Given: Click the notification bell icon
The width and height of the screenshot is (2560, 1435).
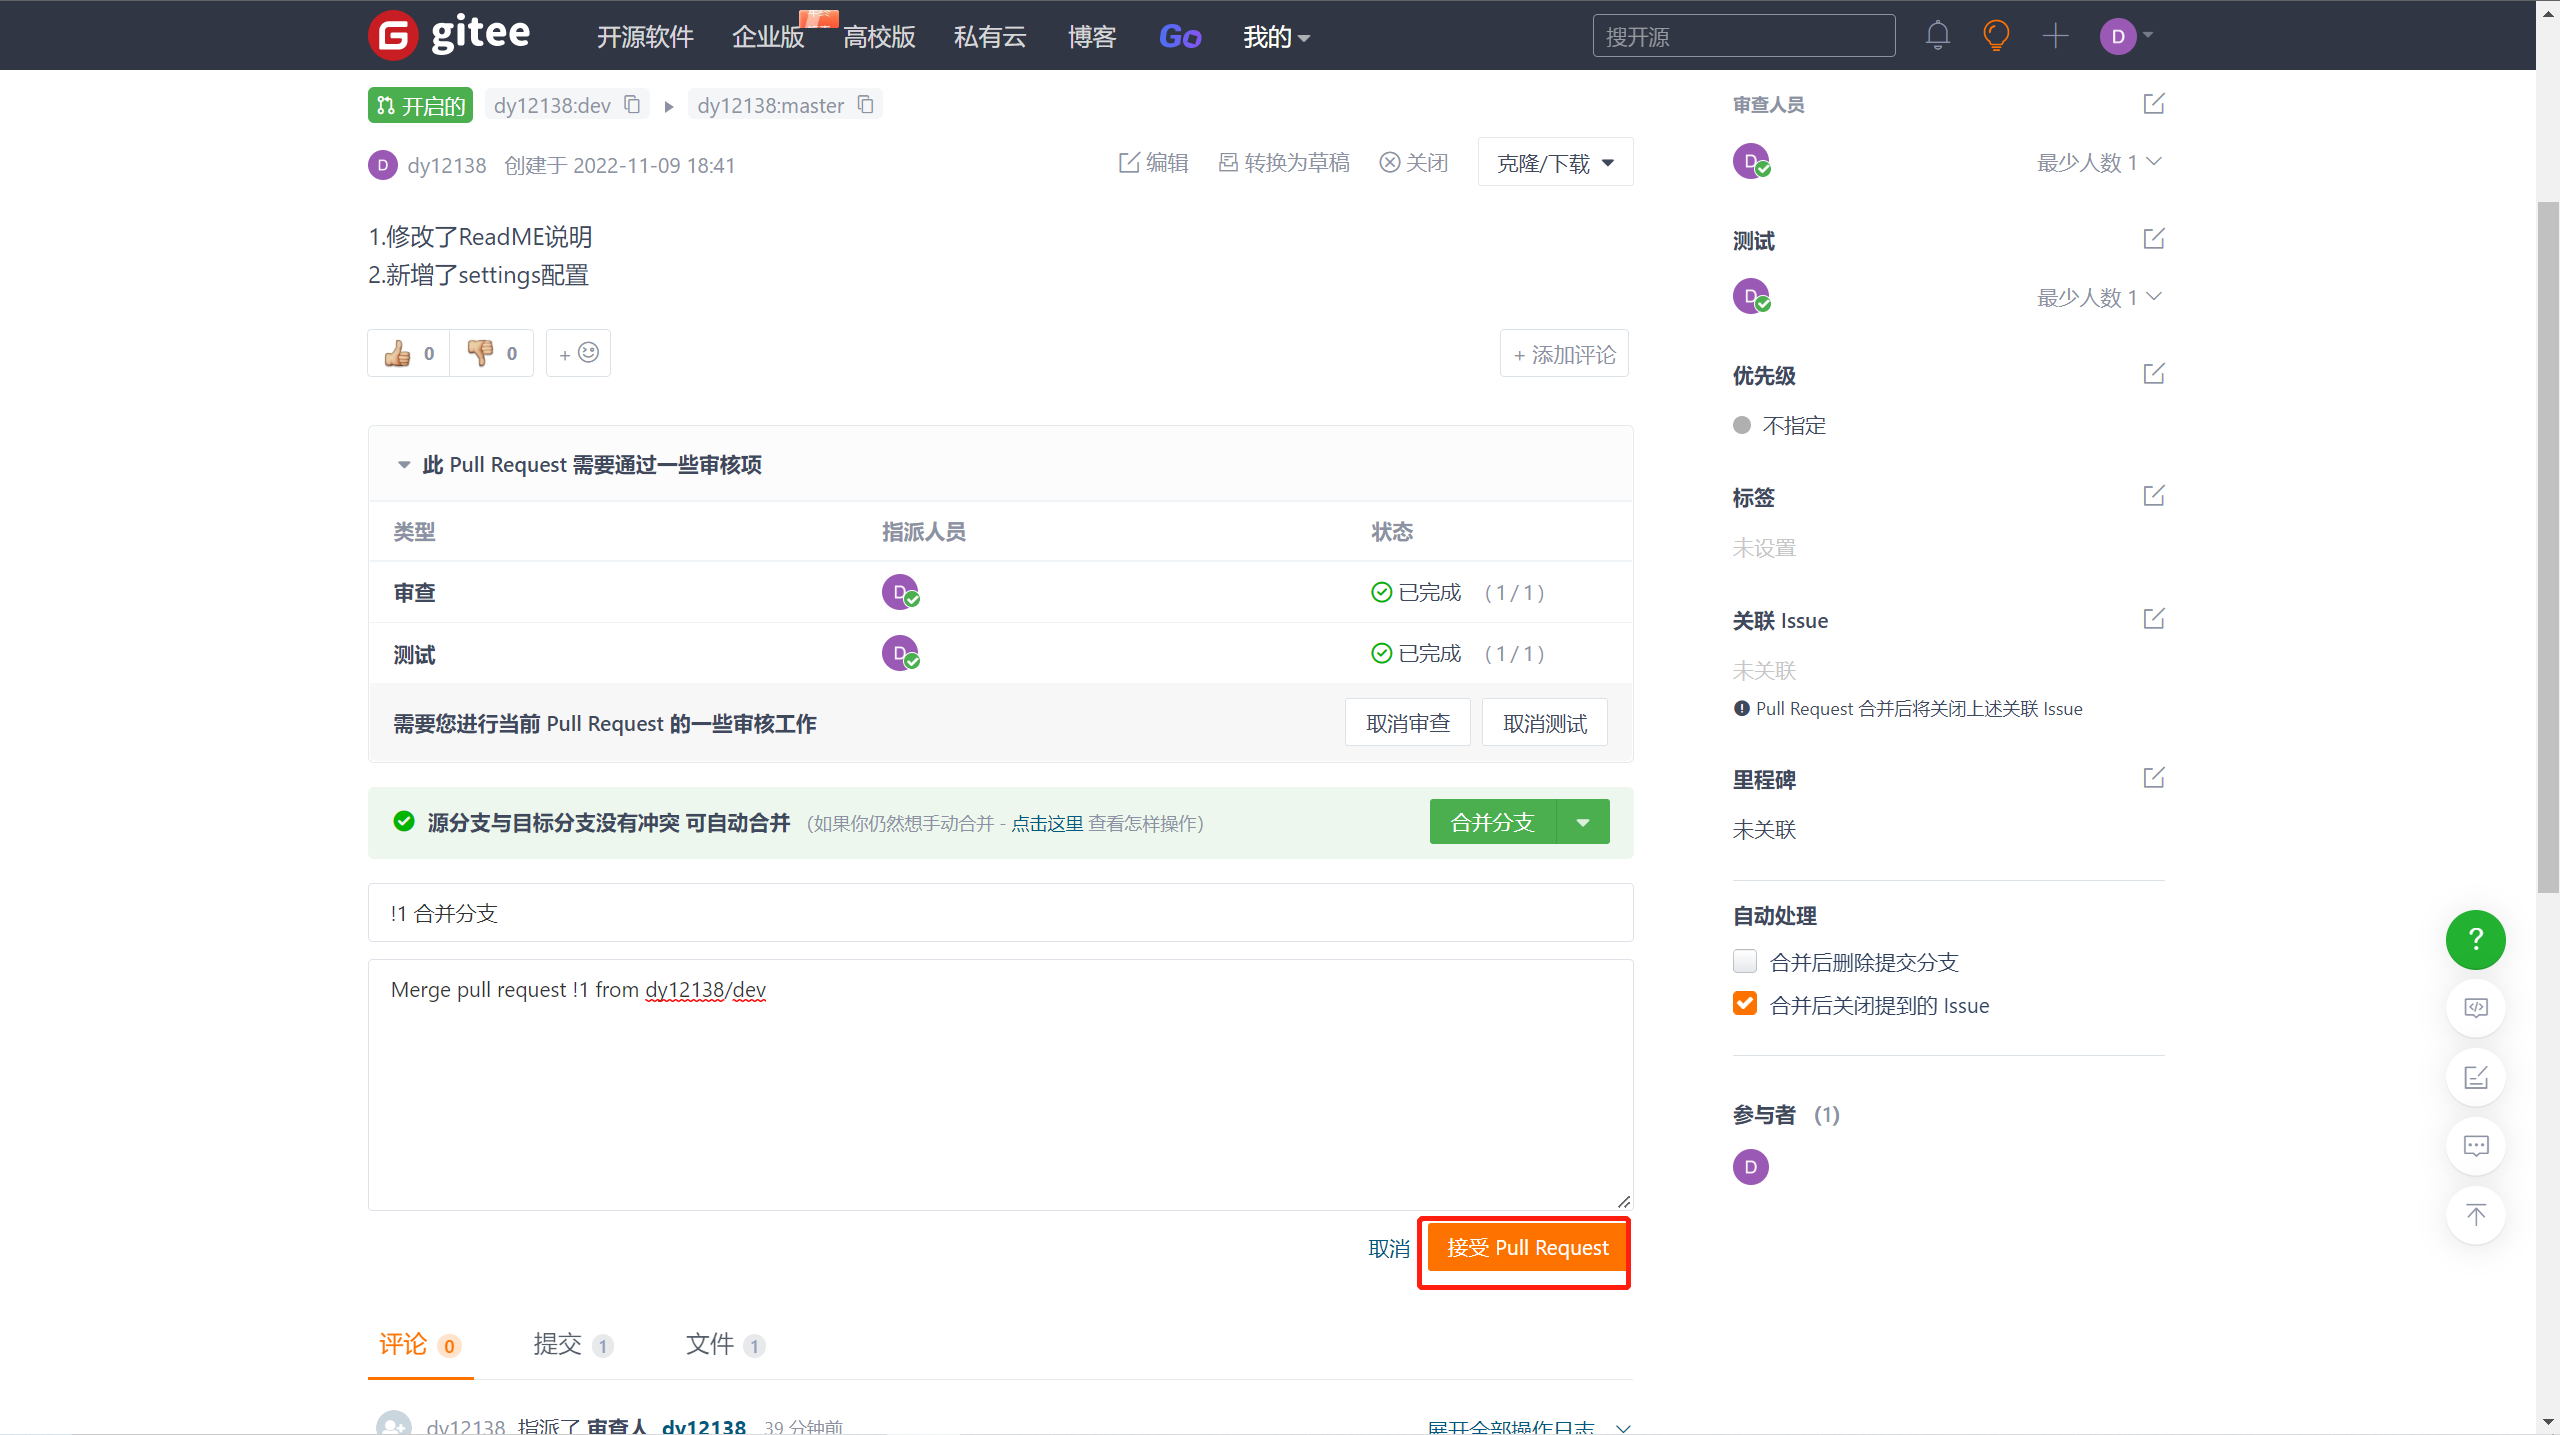Looking at the screenshot, I should pos(1937,36).
